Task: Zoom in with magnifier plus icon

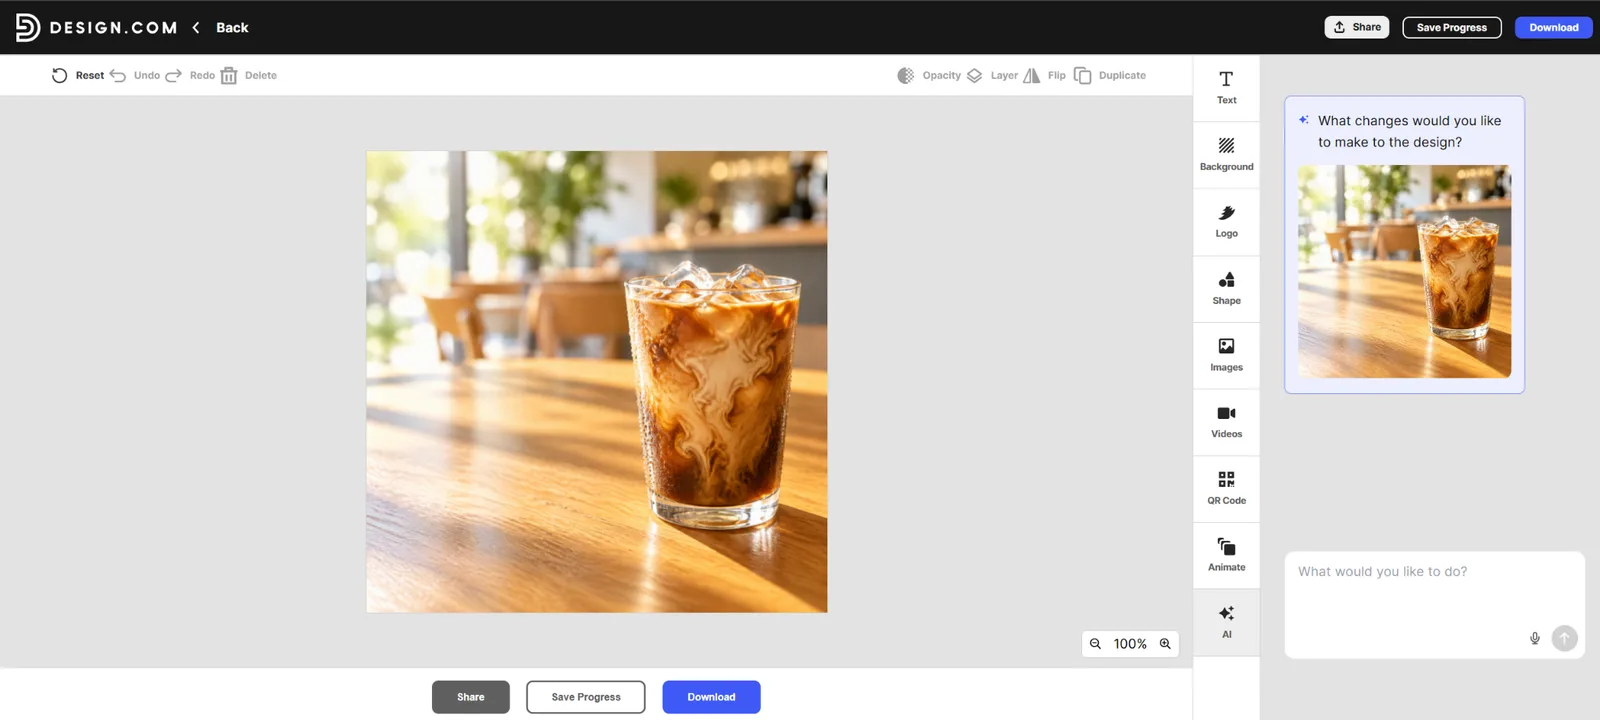Action: (1165, 644)
